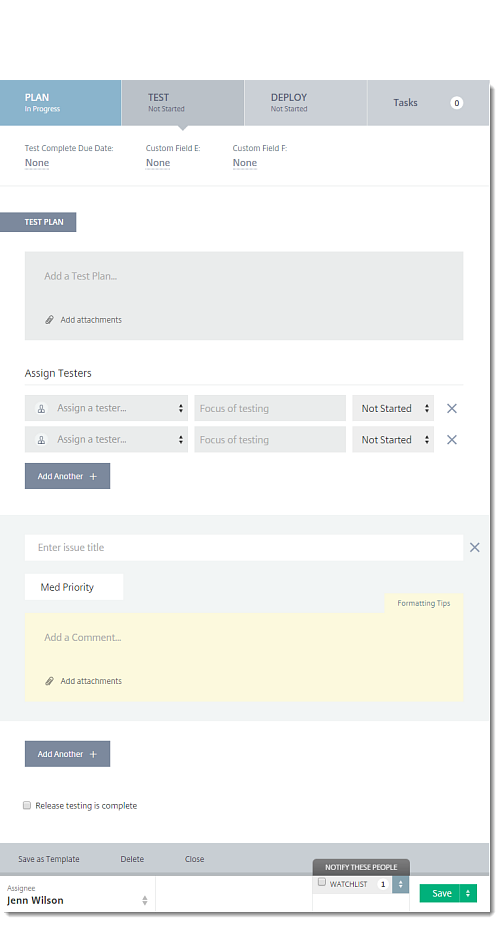500x927 pixels.
Task: Click Add Another under Assign Testers
Action: click(67, 476)
